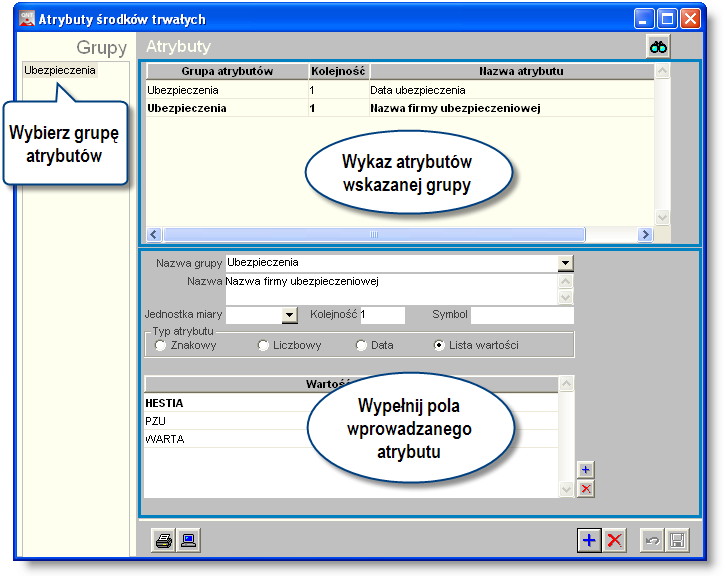This screenshot has width=726, height=576.
Task: Click the horizontal scrollbar thumb of attributes table
Action: point(374,234)
